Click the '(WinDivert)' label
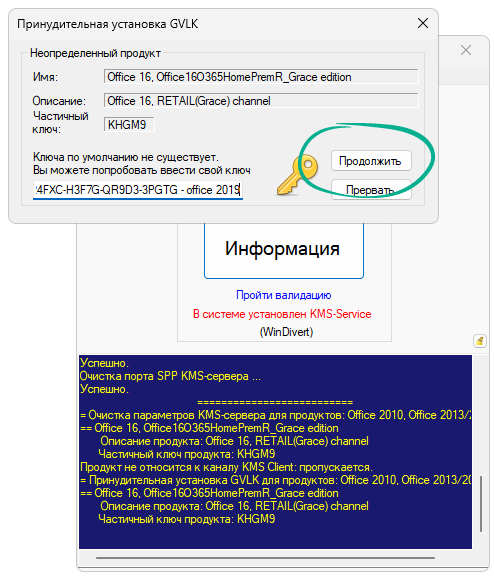 click(x=286, y=332)
